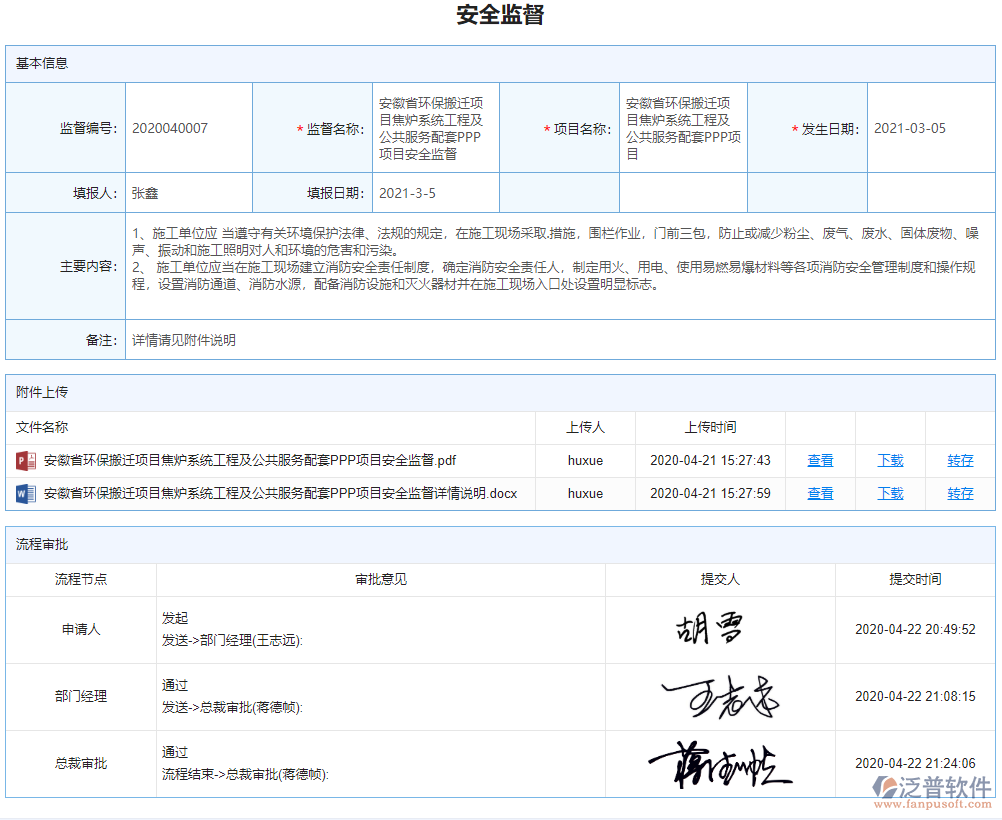This screenshot has height=820, width=1002.
Task: 转存 the docx attachment in the second row
Action: (958, 493)
